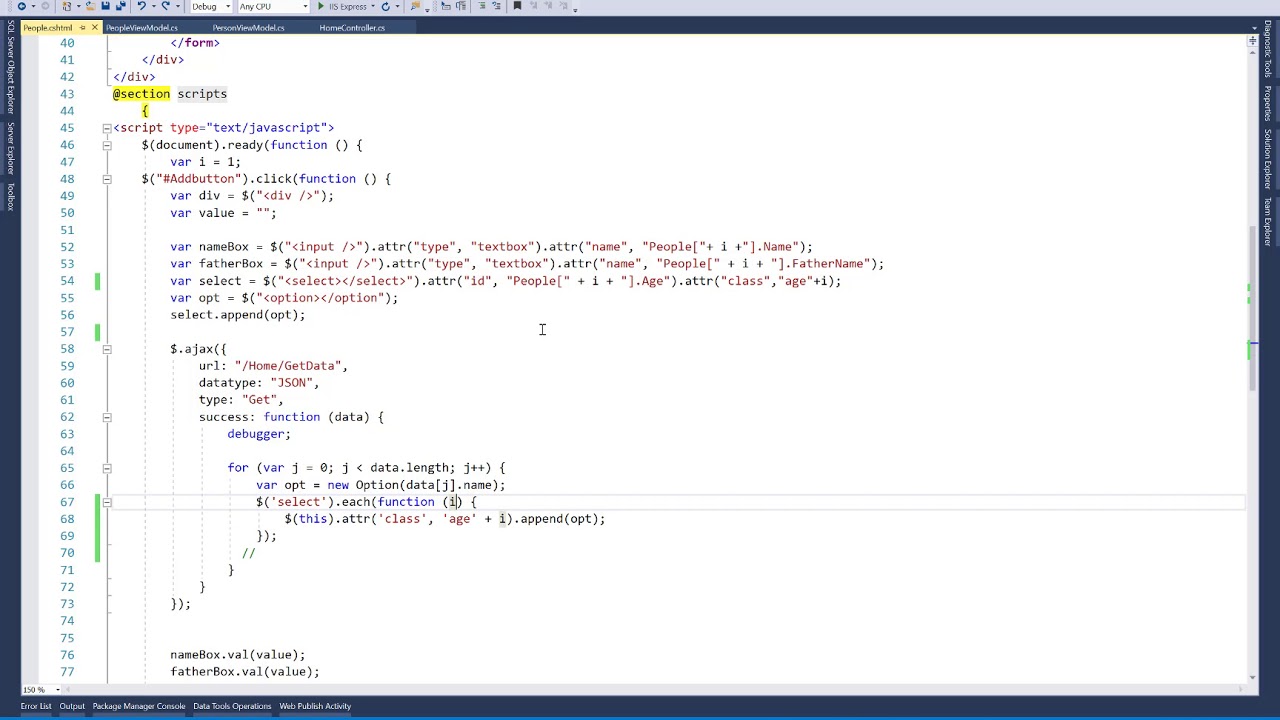Click the Navigate Backward toolbar icon
The image size is (1280, 720).
[x=22, y=6]
